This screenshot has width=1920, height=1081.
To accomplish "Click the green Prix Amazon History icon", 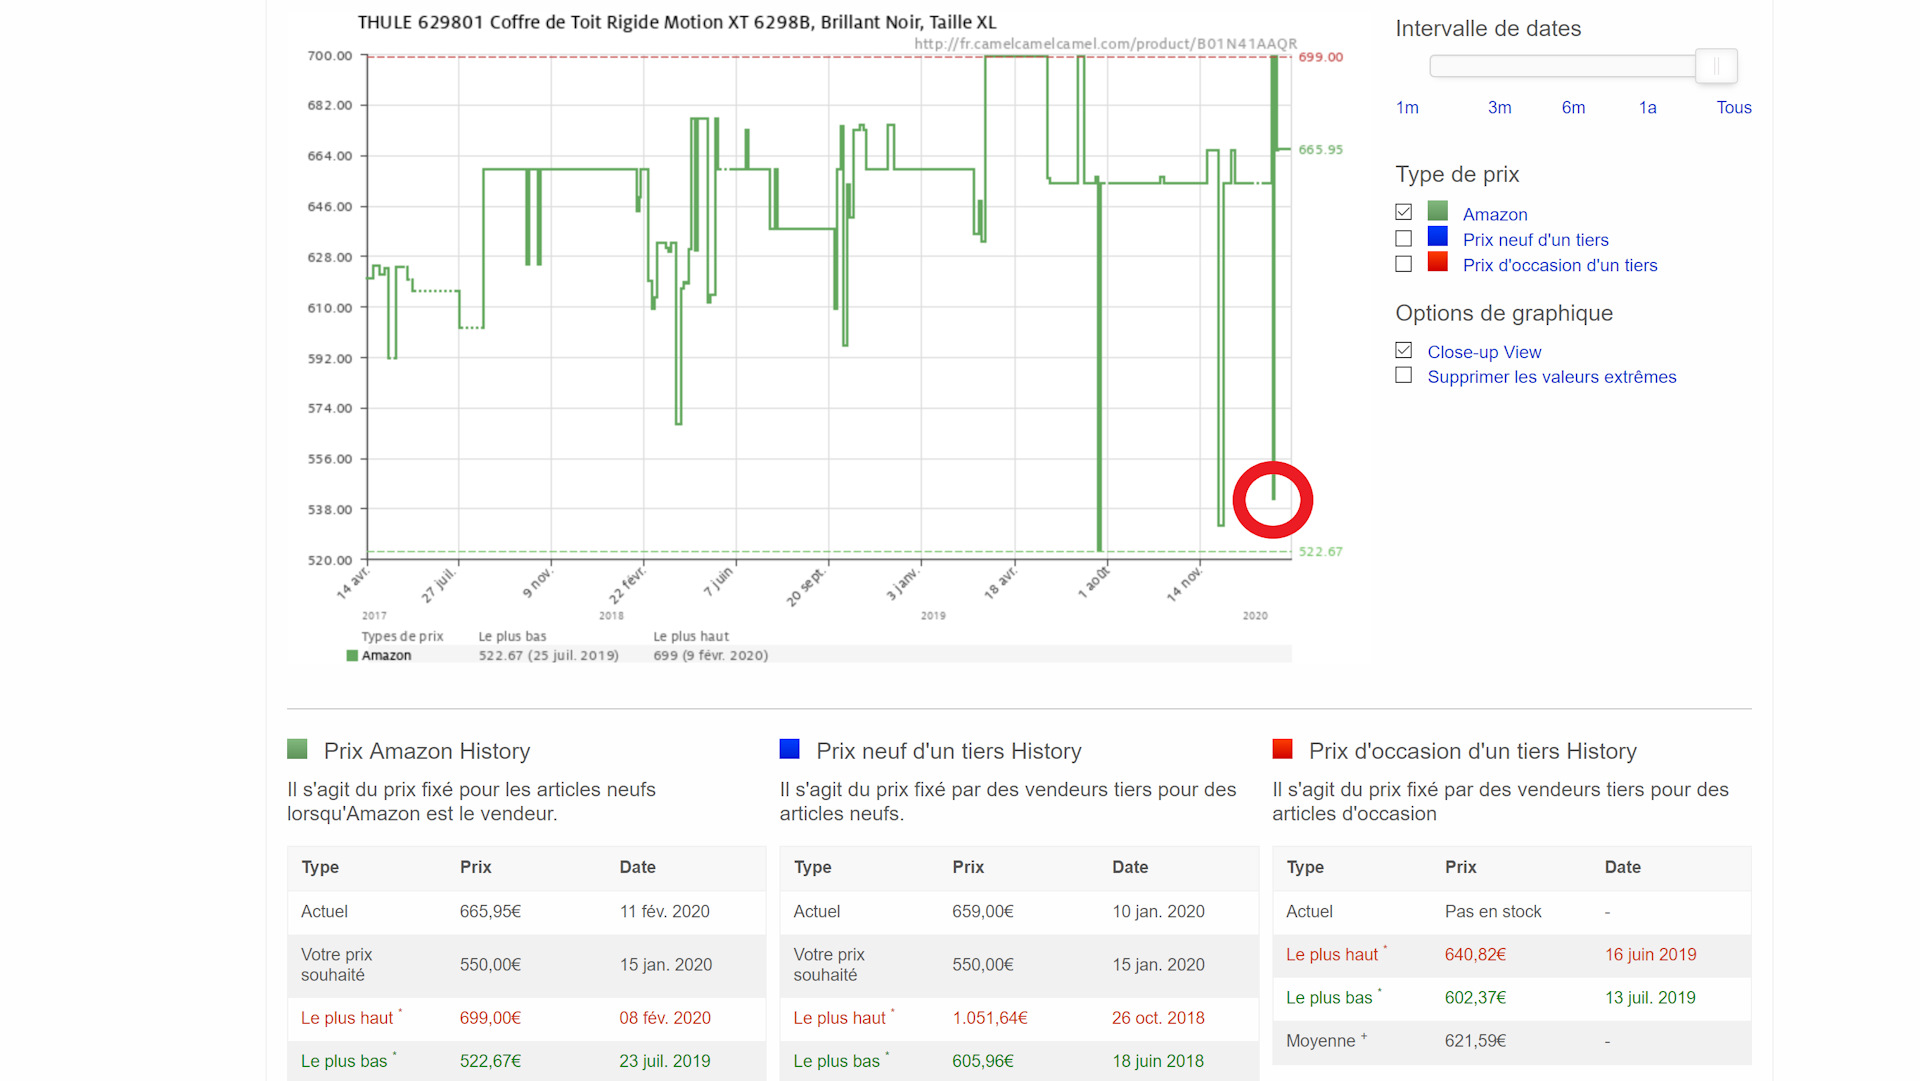I will coord(297,749).
